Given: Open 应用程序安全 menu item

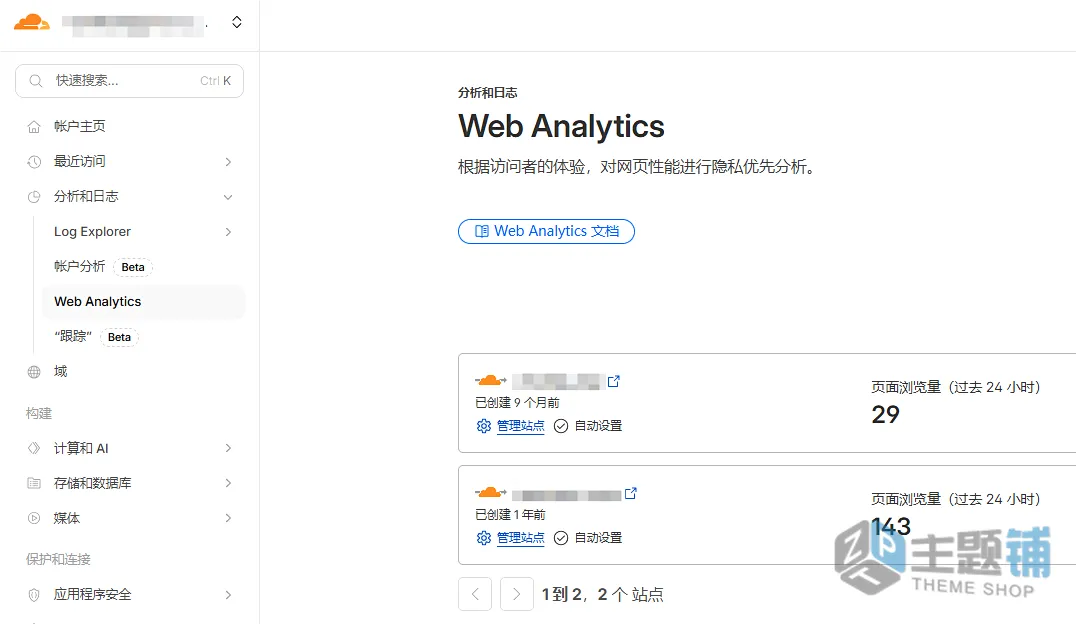Looking at the screenshot, I should pos(93,594).
